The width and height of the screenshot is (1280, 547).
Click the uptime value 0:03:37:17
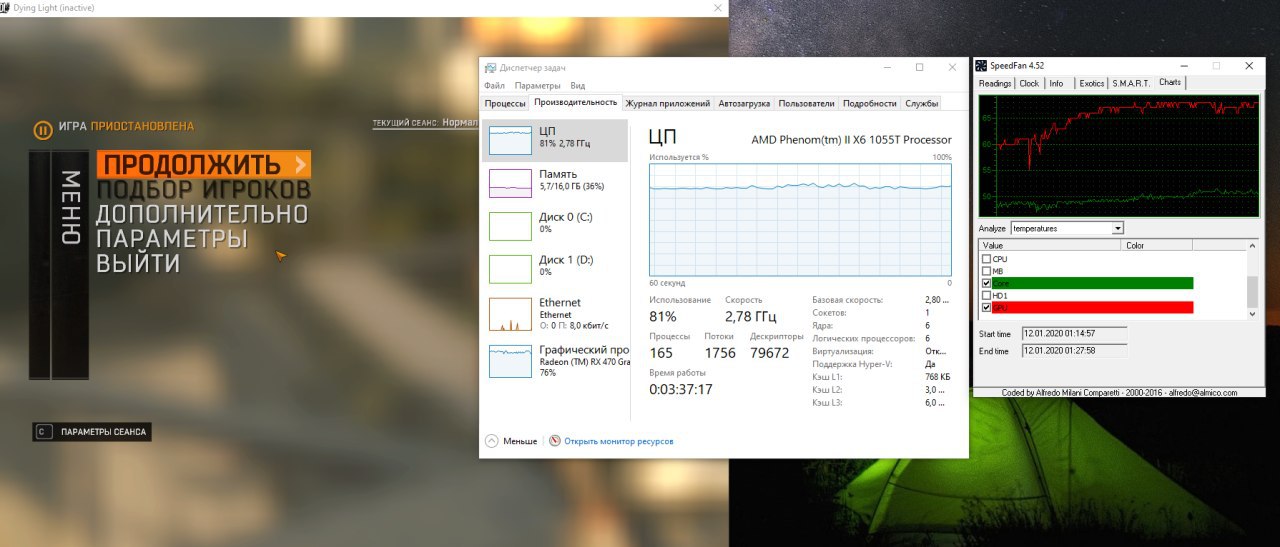pos(681,389)
